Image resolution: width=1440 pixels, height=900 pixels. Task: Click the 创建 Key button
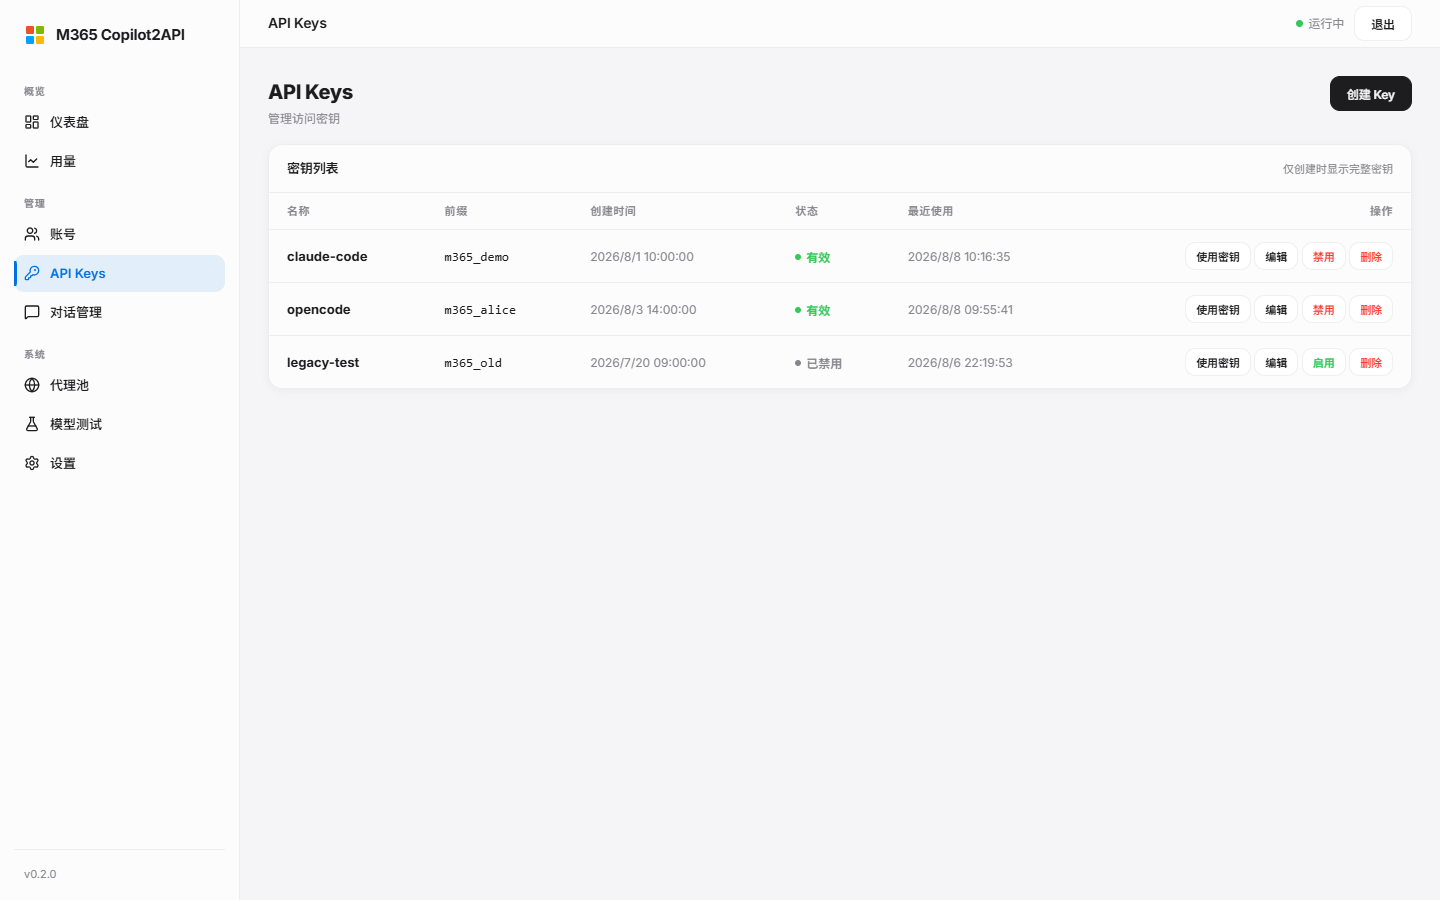pyautogui.click(x=1370, y=94)
